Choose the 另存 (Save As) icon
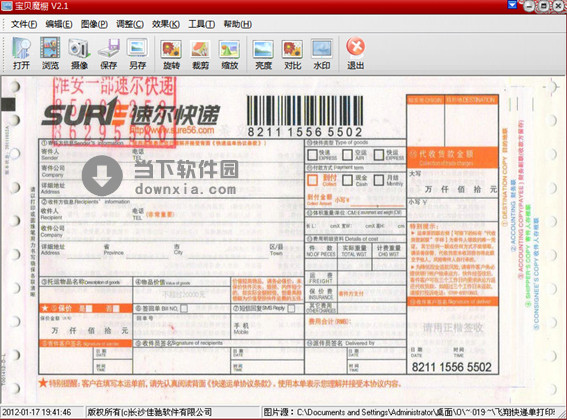Viewport: 567px width, 420px height. pyautogui.click(x=137, y=53)
